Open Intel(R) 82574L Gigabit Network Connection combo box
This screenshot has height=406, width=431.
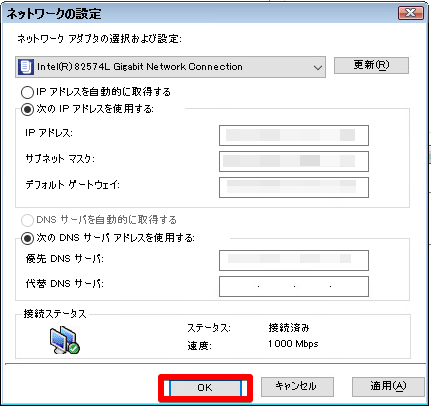(170, 67)
